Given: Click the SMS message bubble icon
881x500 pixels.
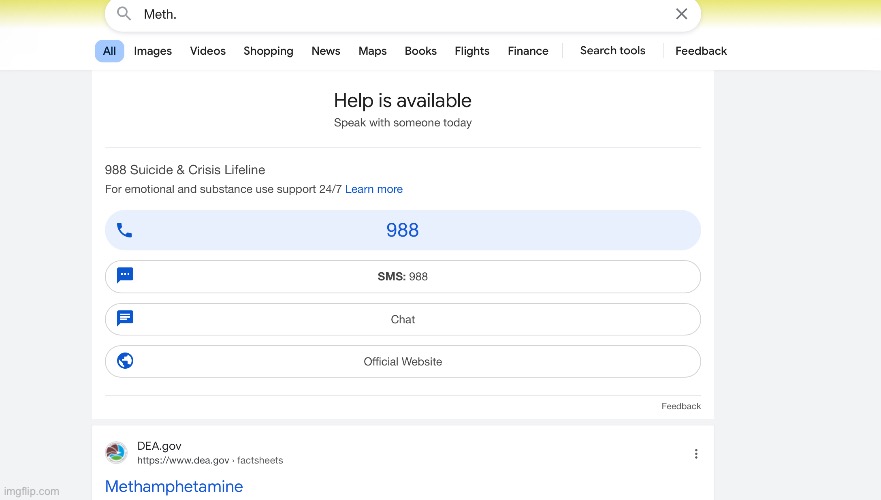Looking at the screenshot, I should [125, 276].
